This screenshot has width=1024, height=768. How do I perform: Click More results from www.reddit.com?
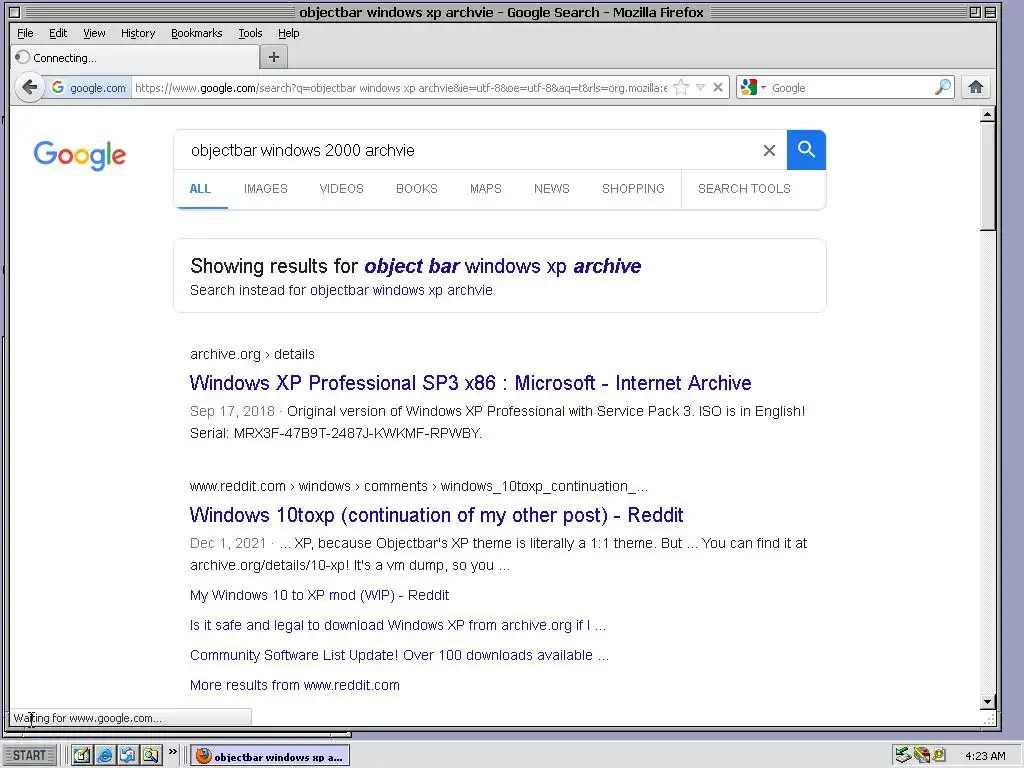point(295,686)
